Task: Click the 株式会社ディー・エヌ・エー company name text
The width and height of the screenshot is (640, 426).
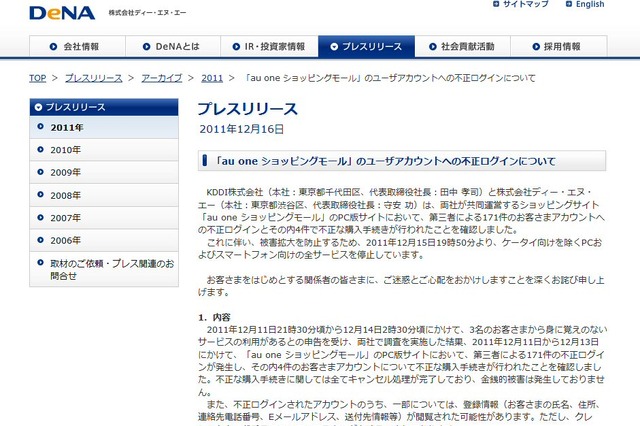Action: [x=147, y=13]
